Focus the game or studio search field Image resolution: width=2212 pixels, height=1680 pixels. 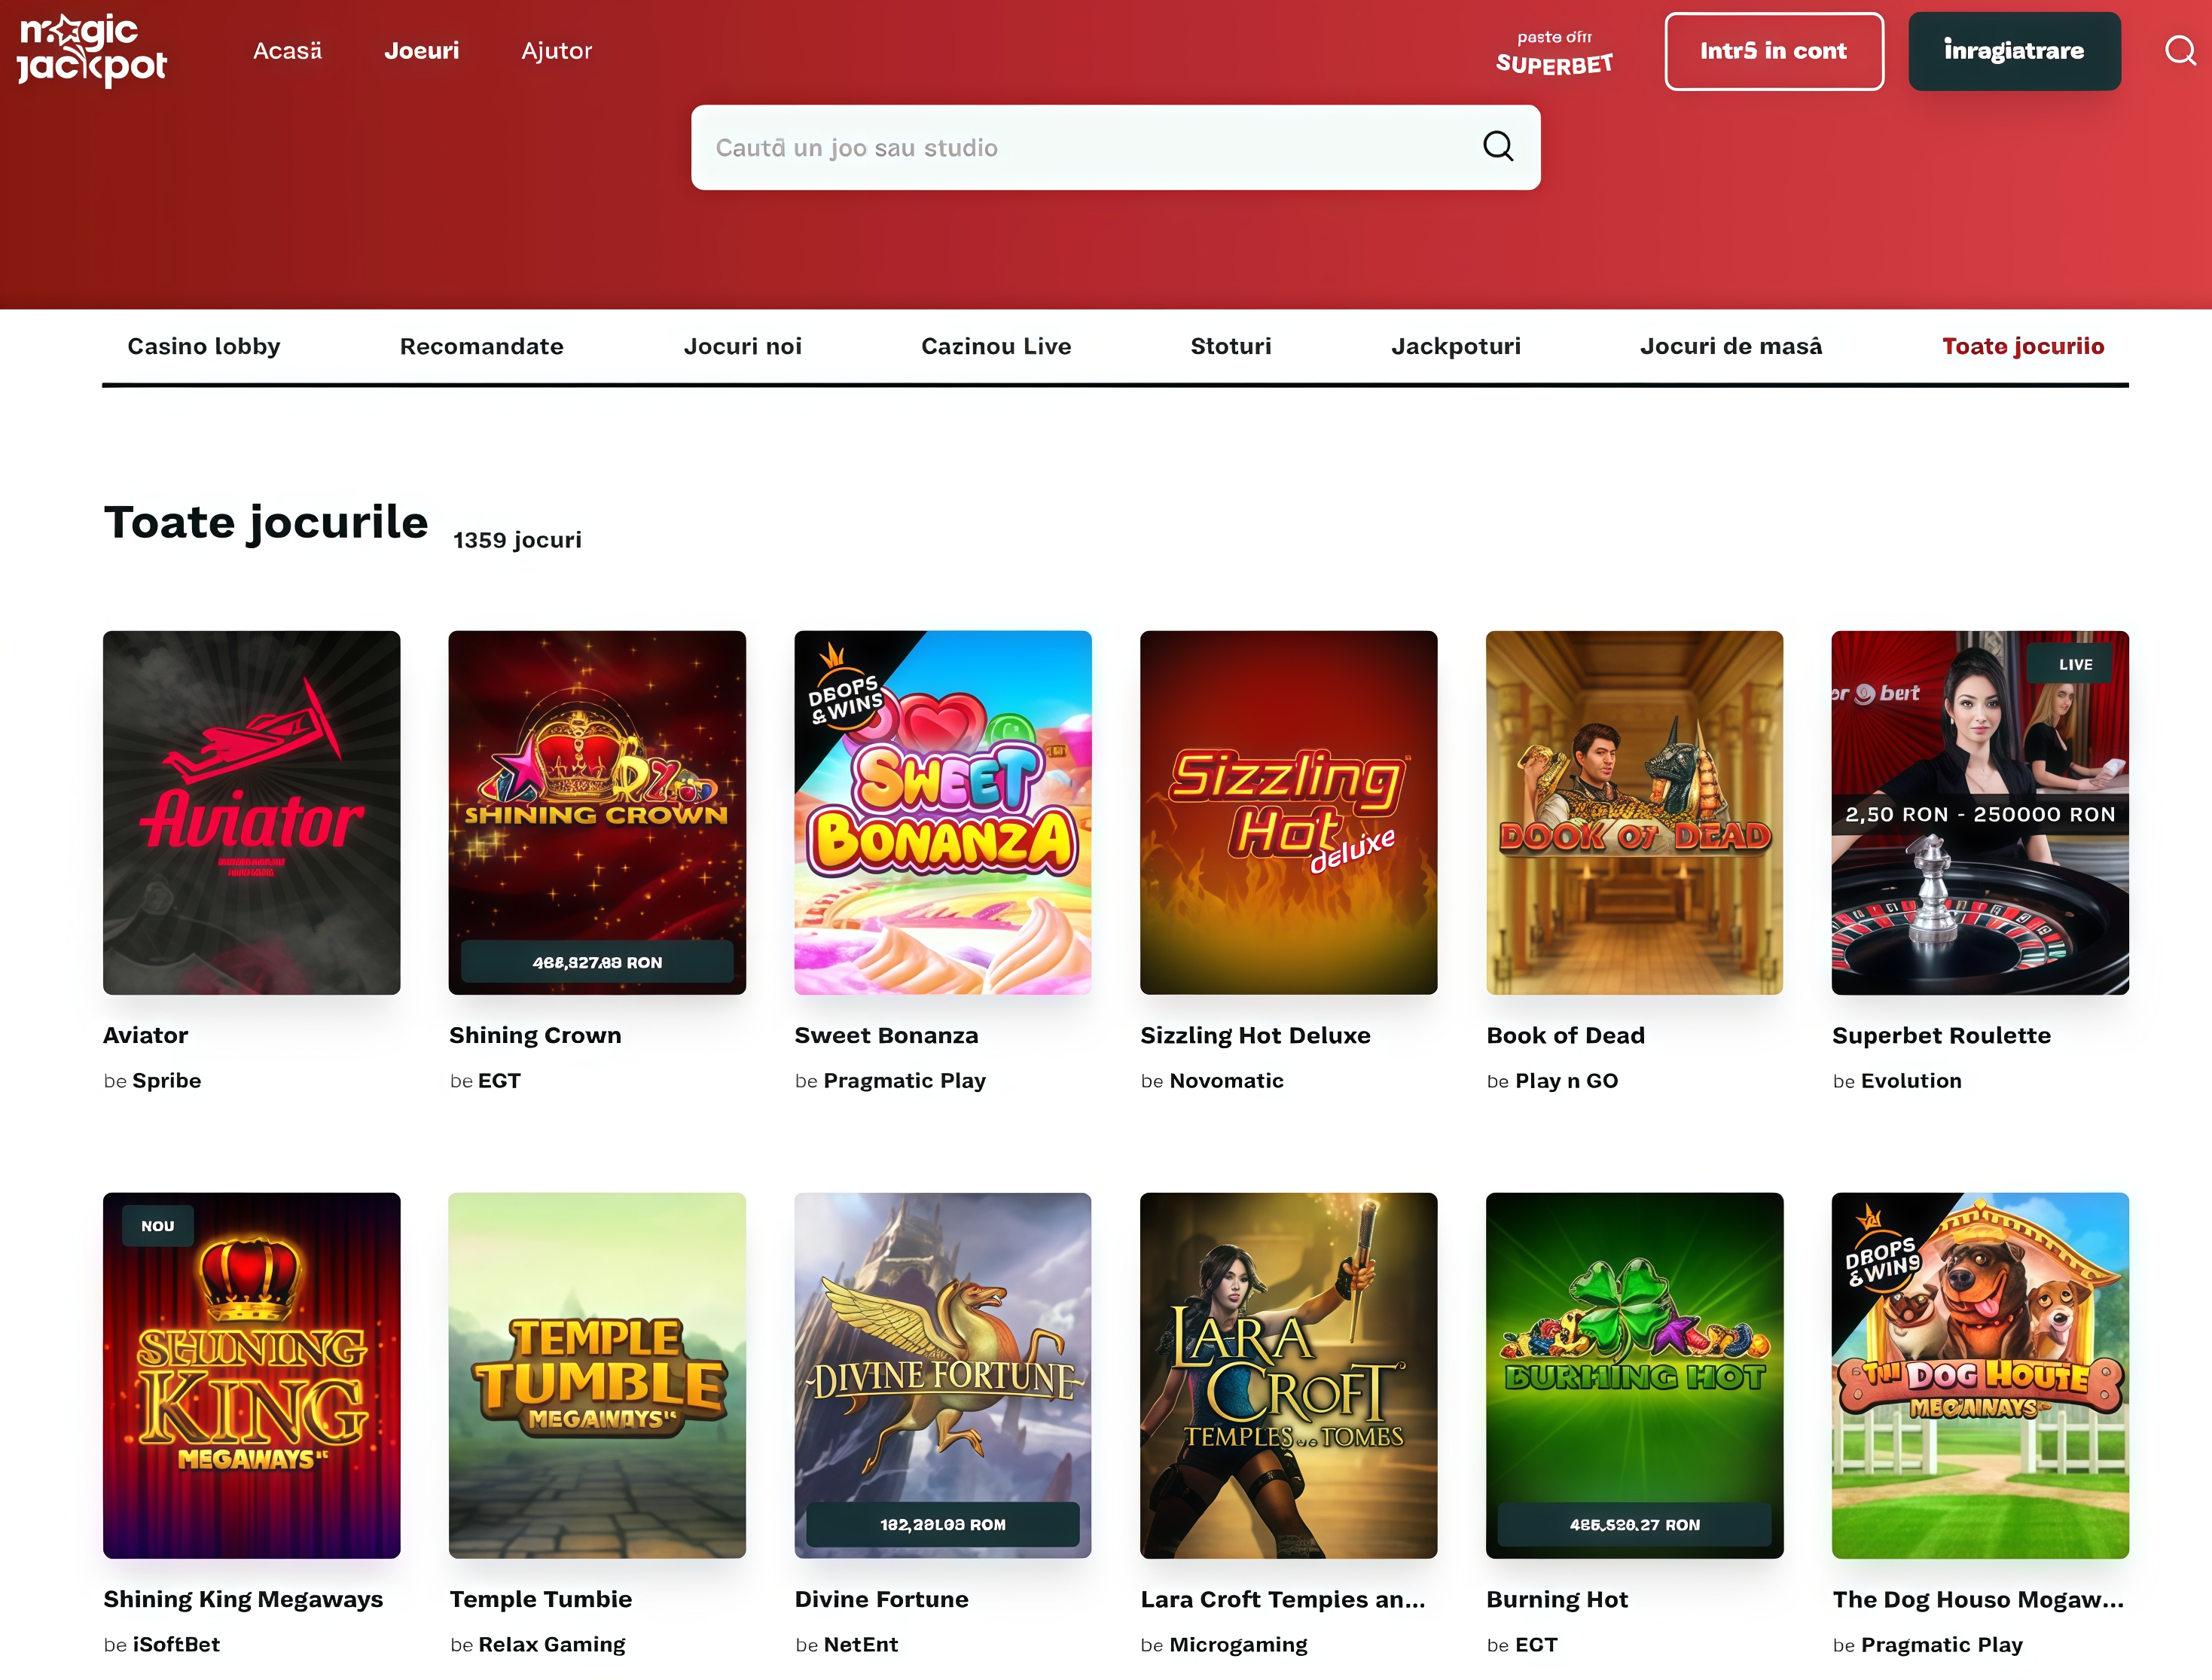tap(1115, 147)
